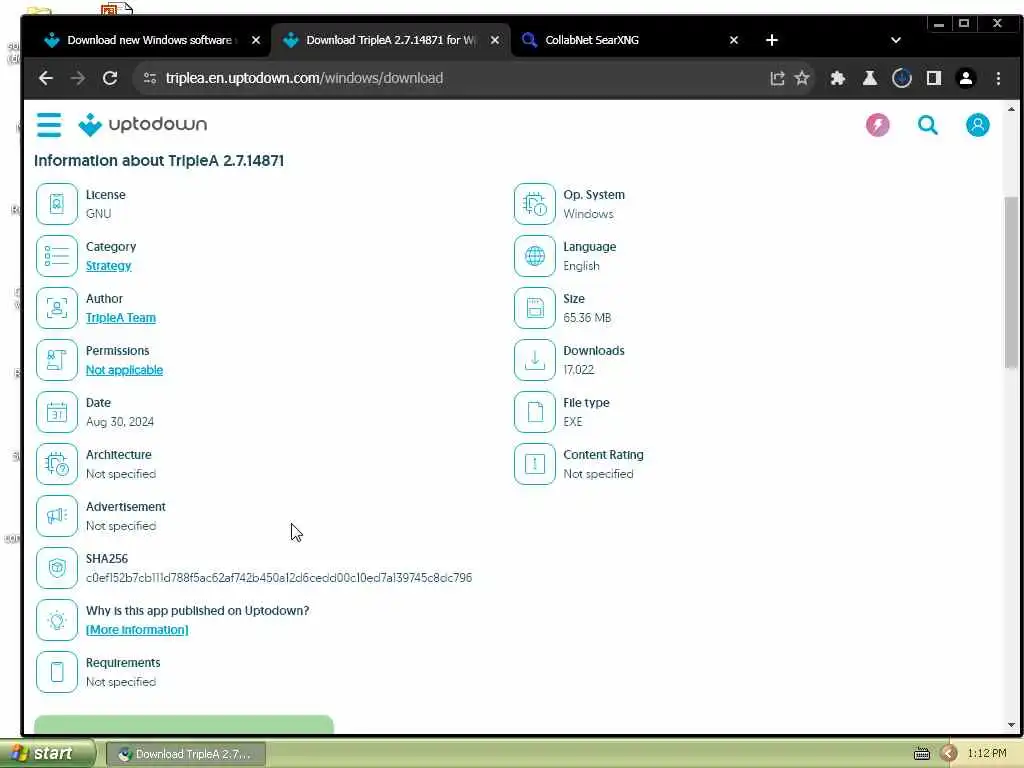Click the Permissions icon
Viewport: 1024px width, 768px height.
tap(57, 360)
